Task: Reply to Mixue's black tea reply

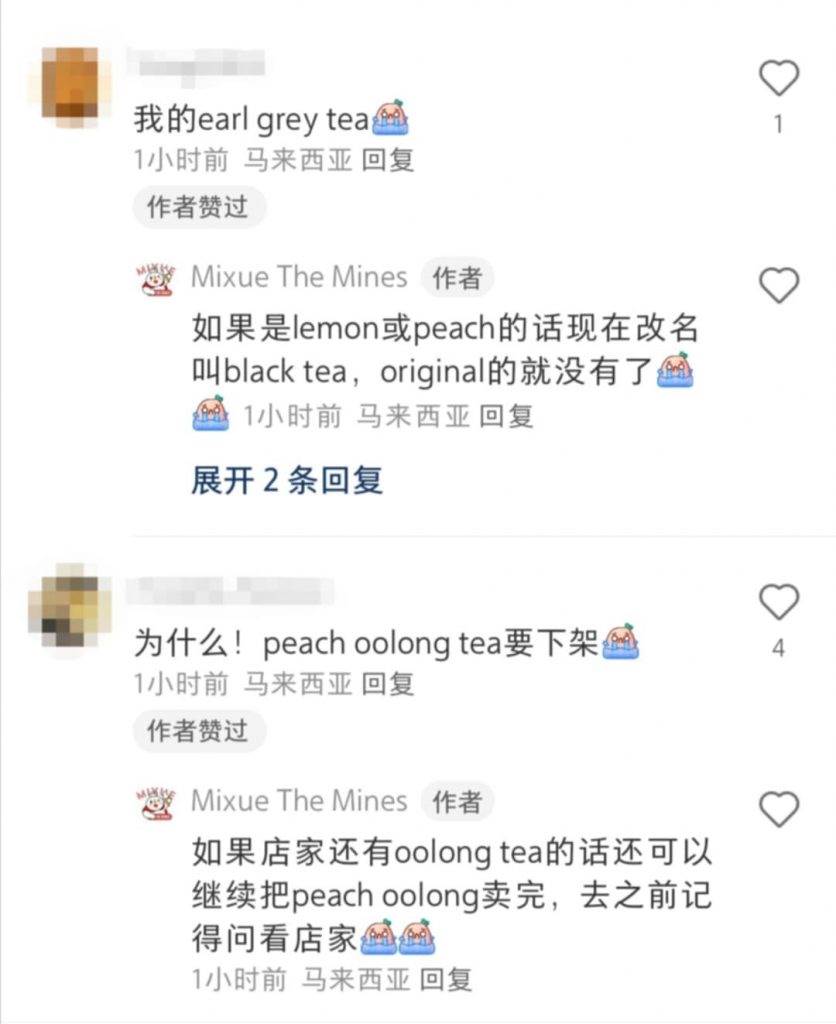Action: click(506, 416)
